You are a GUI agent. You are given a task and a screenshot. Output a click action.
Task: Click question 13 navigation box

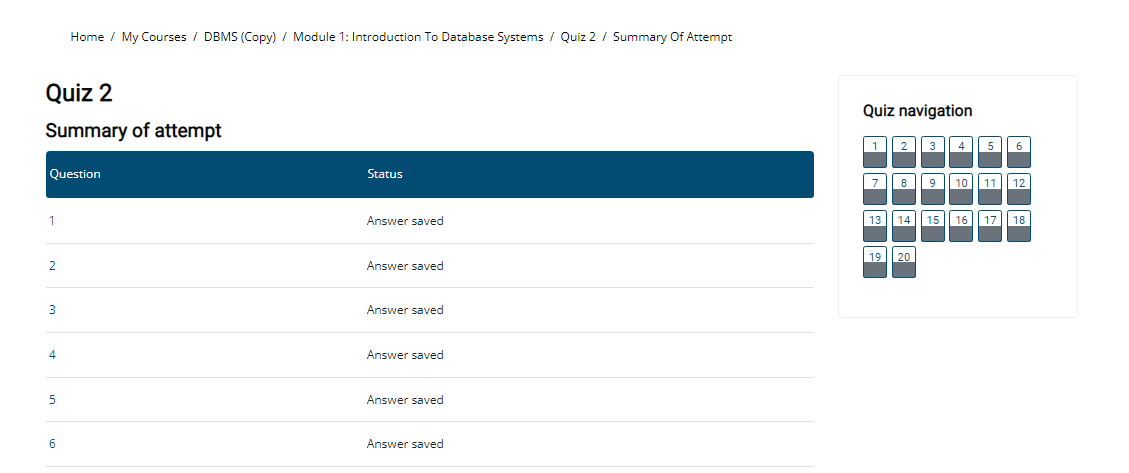click(x=875, y=225)
